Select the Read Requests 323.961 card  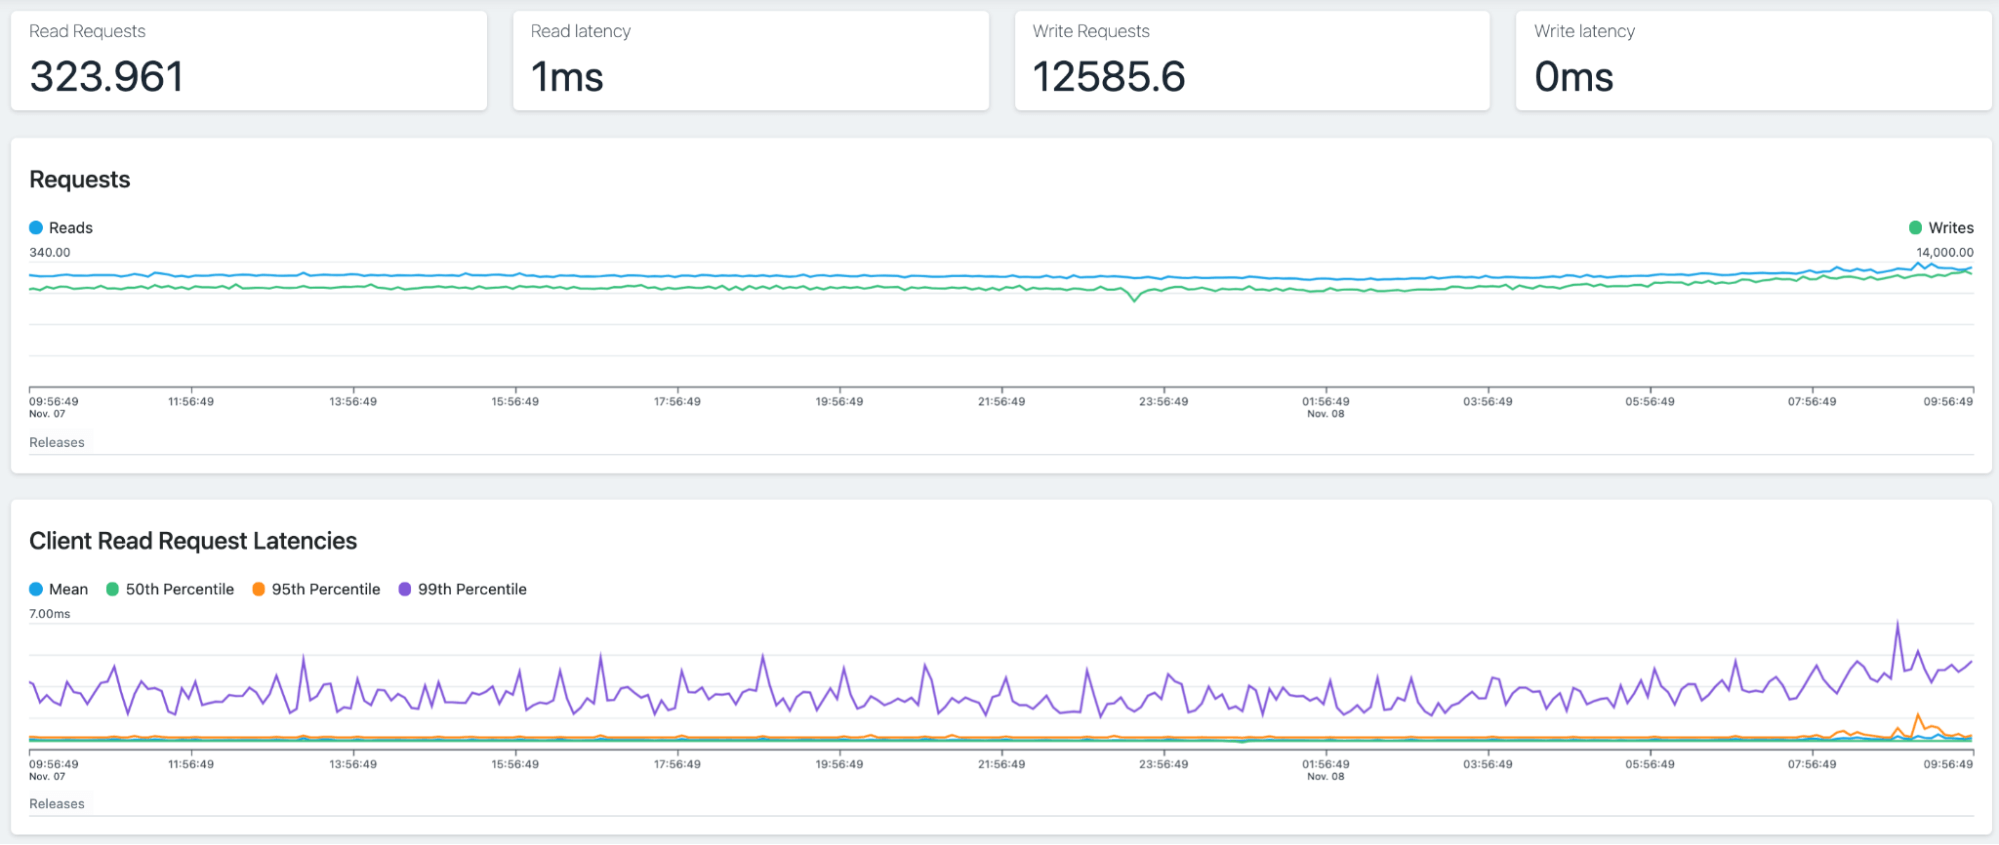248,61
